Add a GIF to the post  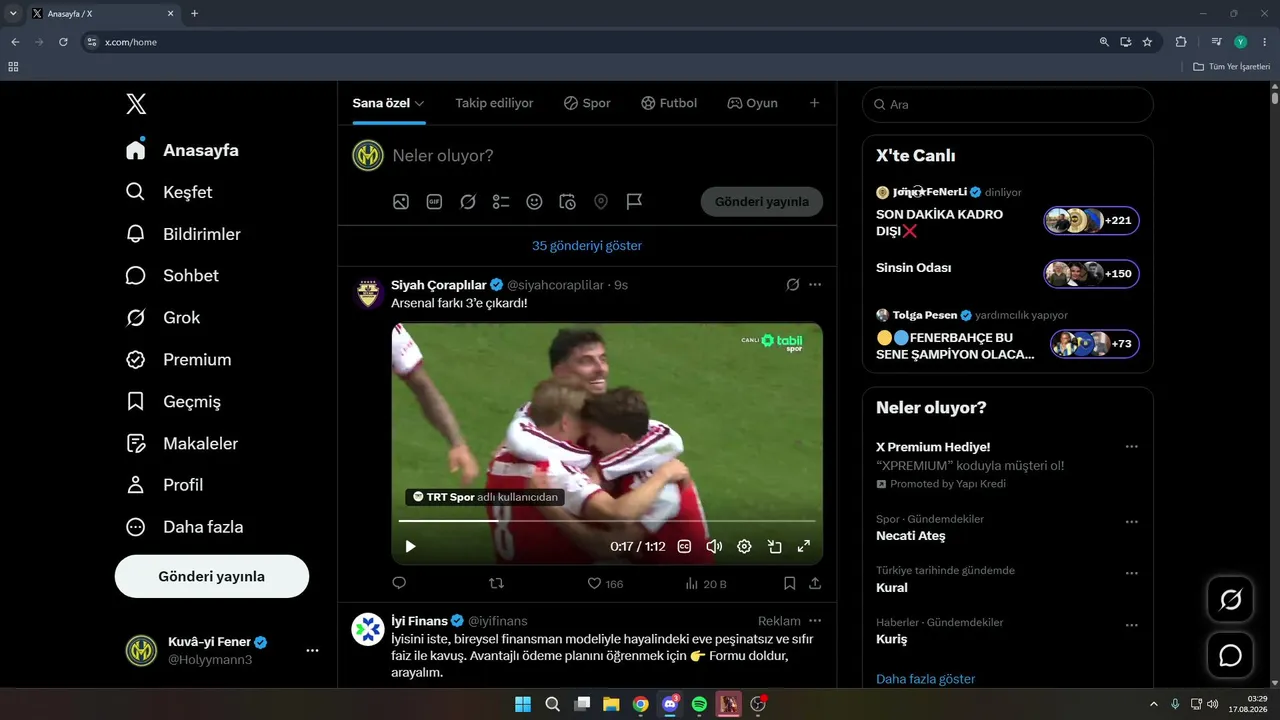[434, 202]
